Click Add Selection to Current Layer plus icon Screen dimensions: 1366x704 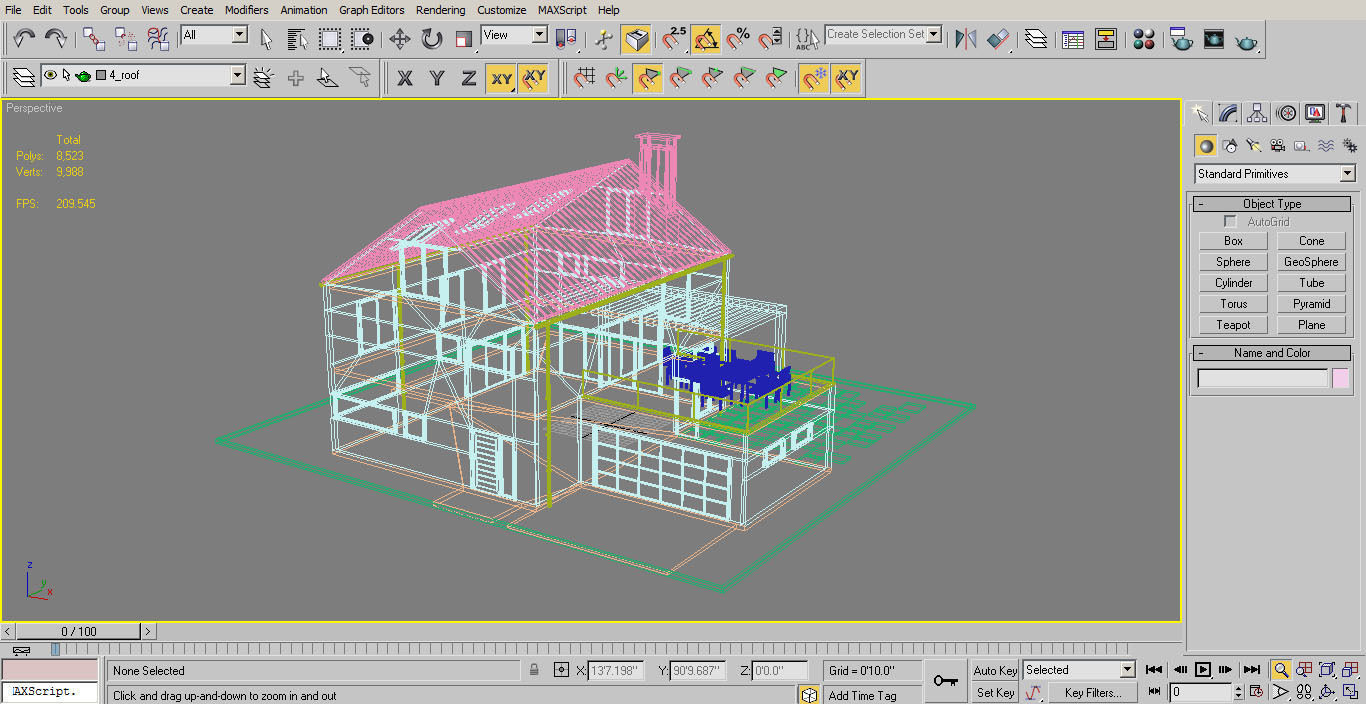(296, 77)
